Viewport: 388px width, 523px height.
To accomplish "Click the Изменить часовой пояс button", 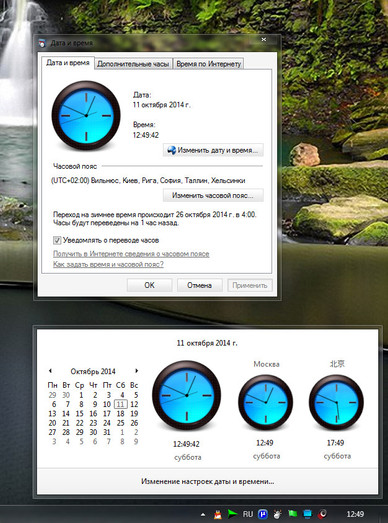I will [213, 195].
